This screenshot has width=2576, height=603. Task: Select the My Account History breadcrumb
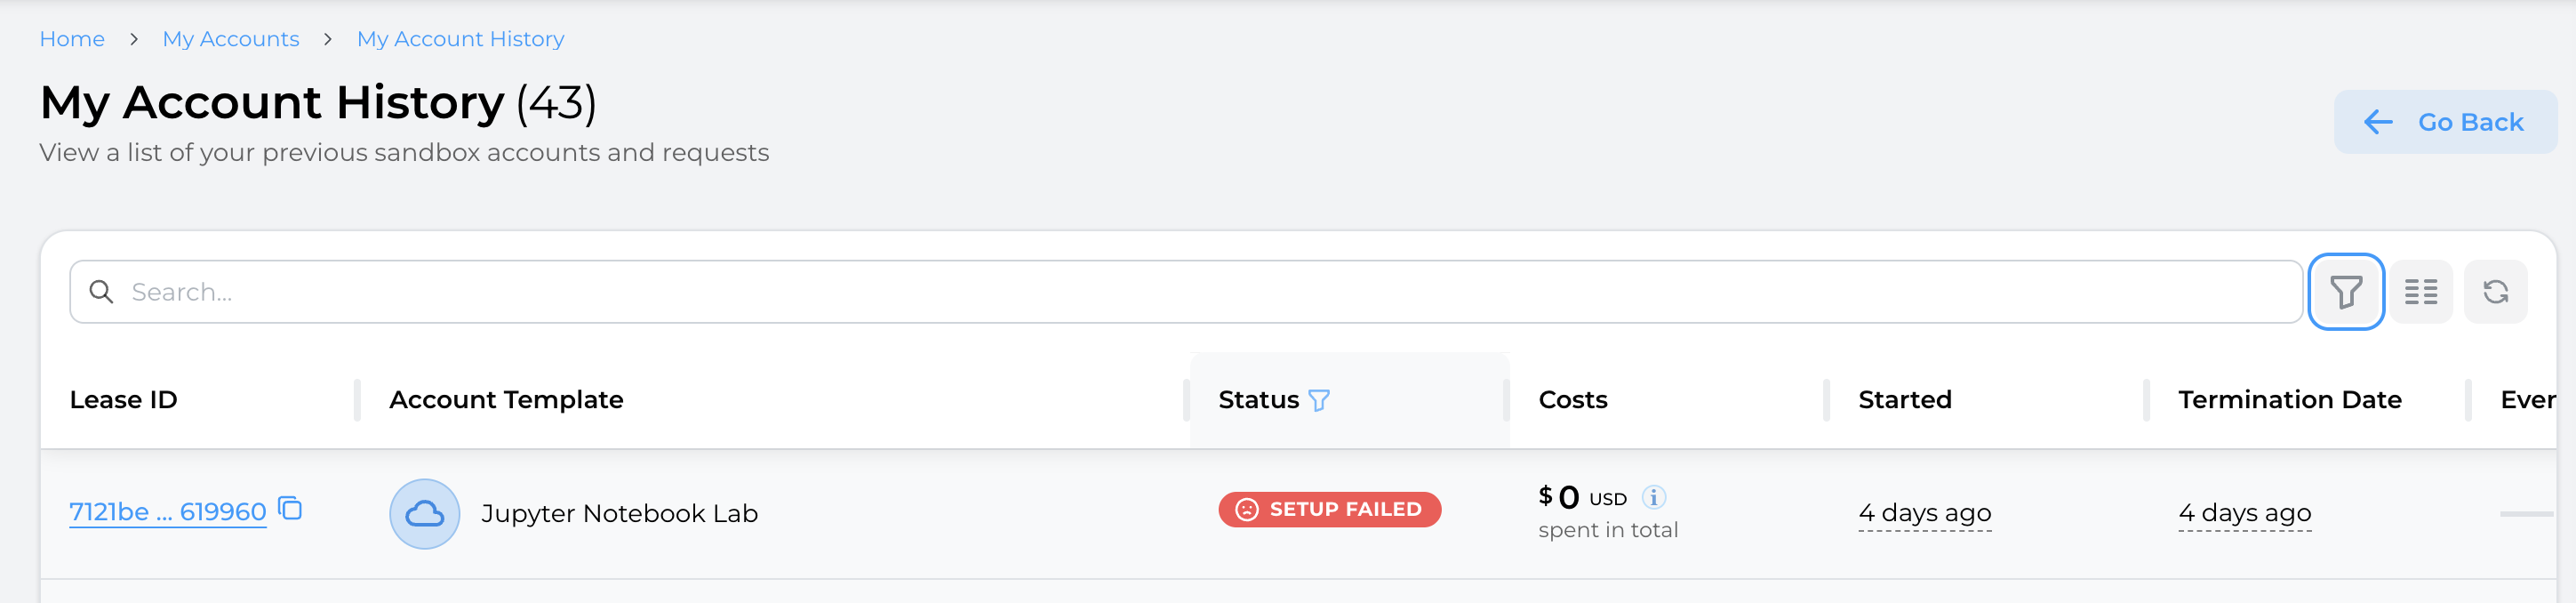click(x=460, y=39)
